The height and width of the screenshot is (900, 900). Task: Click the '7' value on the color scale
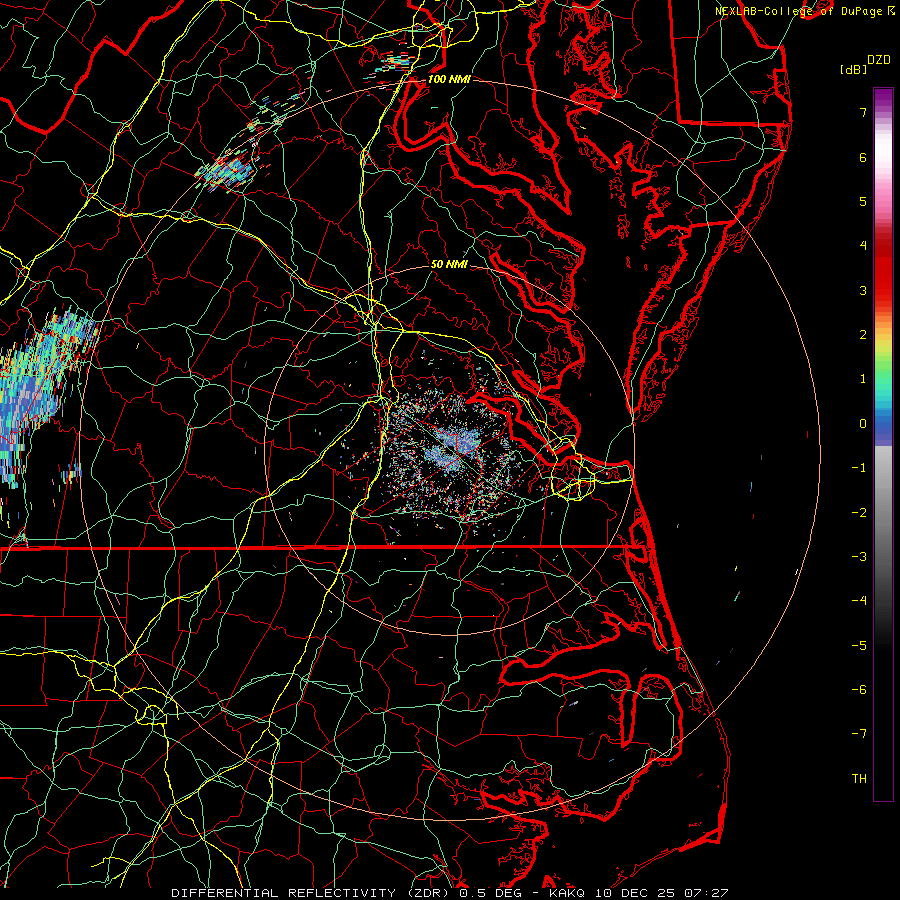click(863, 112)
